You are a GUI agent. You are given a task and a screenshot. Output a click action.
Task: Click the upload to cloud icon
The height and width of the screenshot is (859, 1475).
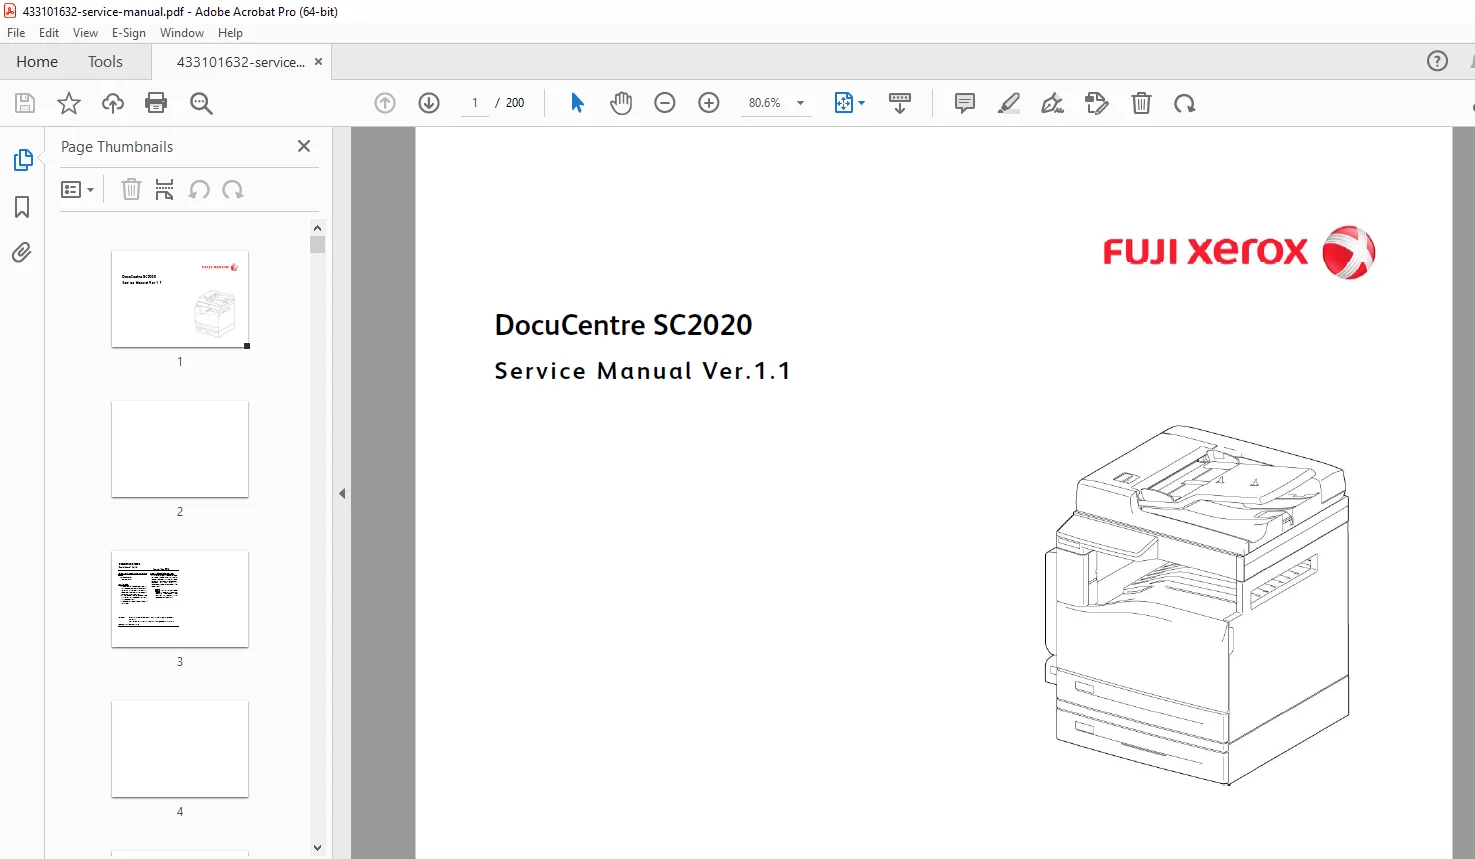113,103
